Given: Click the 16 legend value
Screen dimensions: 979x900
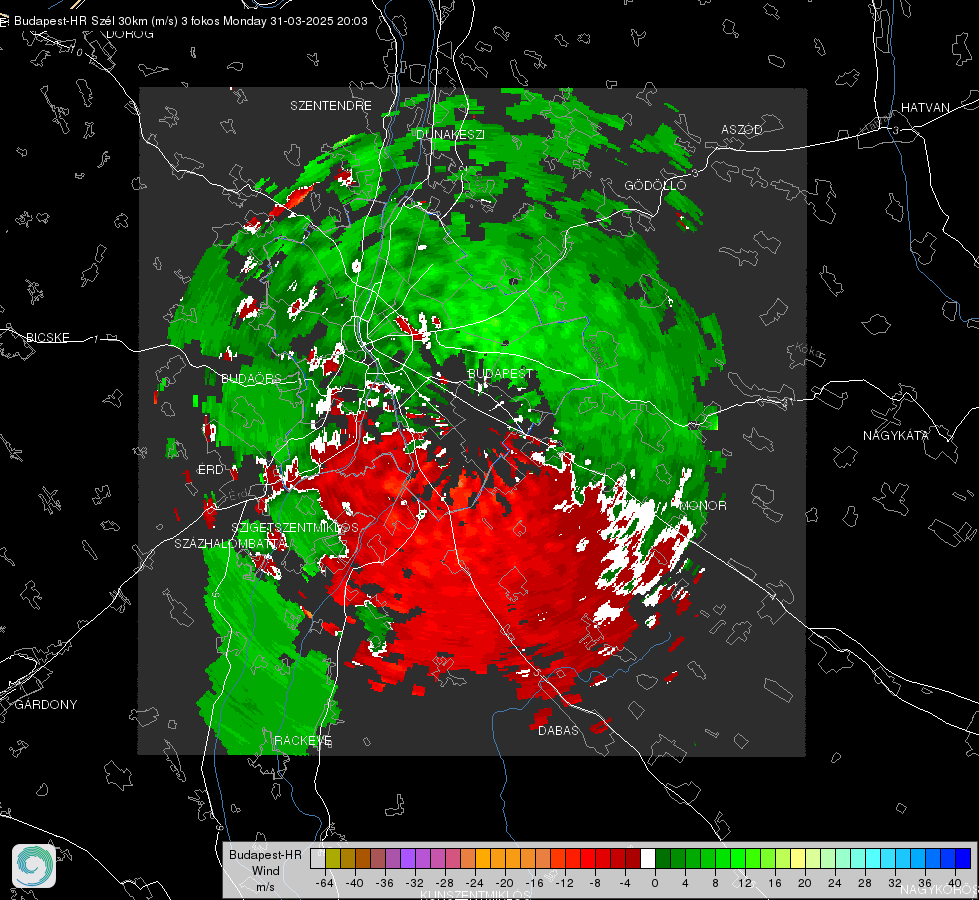Looking at the screenshot, I should pyautogui.click(x=775, y=883).
